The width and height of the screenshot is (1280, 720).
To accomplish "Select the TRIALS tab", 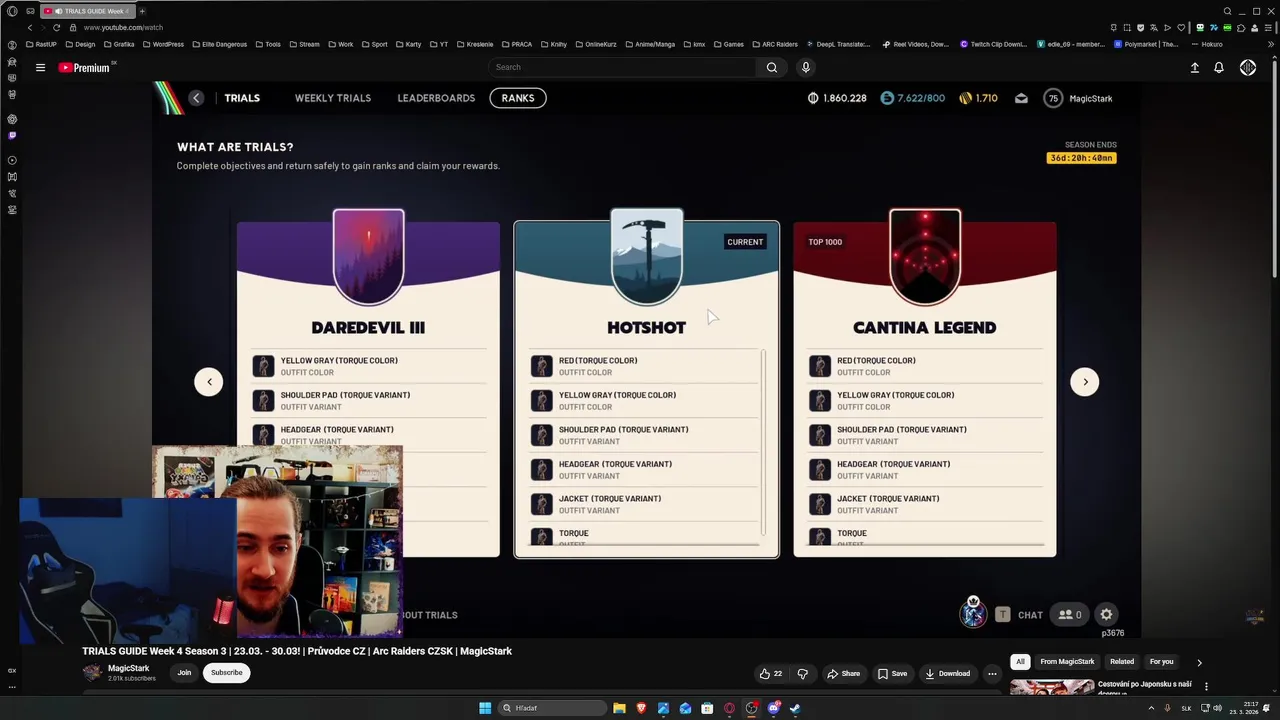I will pyautogui.click(x=242, y=98).
